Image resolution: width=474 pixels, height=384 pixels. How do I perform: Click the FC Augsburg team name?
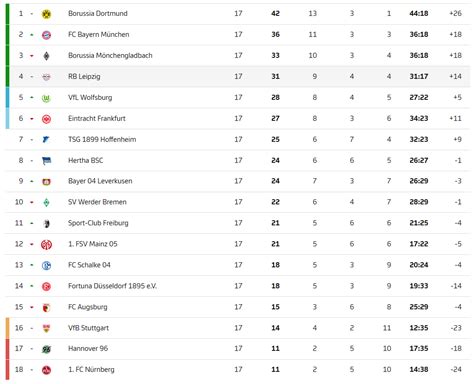(88, 307)
